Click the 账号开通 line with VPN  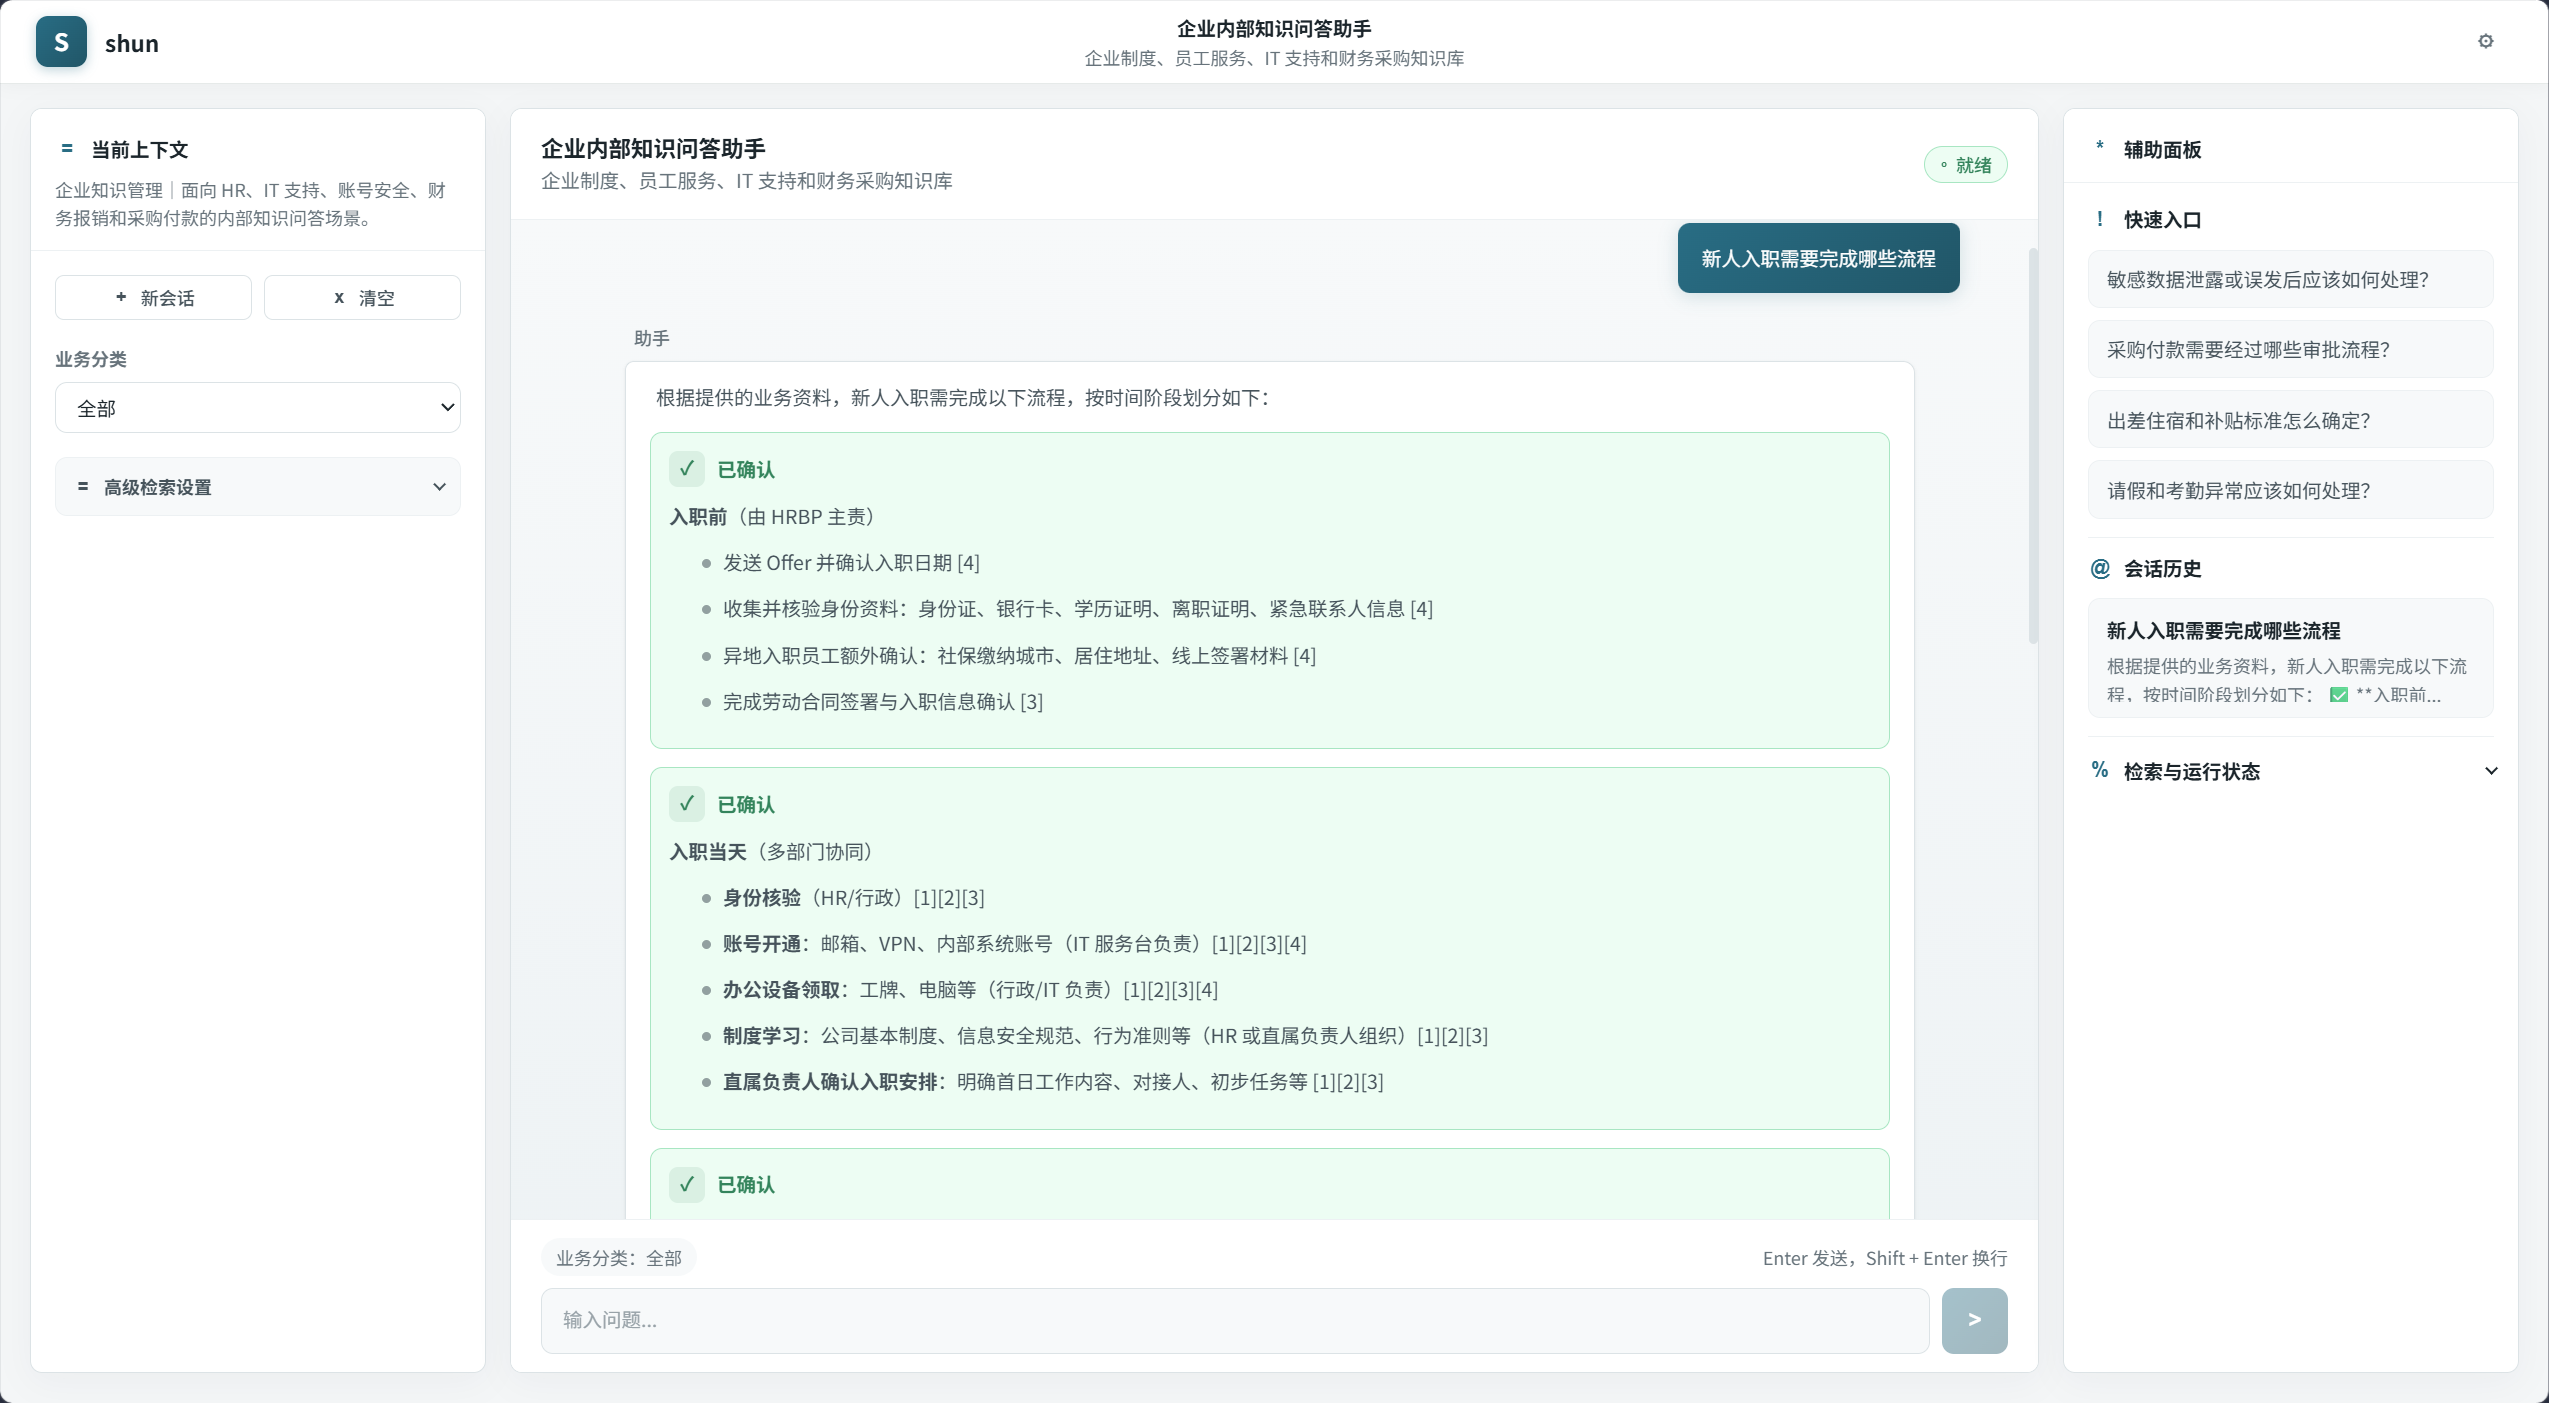(1014, 944)
